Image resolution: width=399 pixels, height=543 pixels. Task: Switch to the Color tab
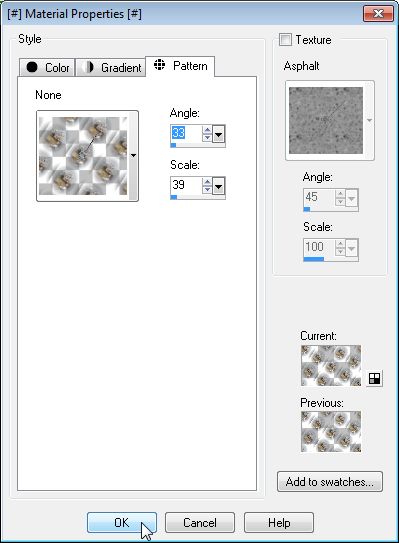pyautogui.click(x=47, y=67)
